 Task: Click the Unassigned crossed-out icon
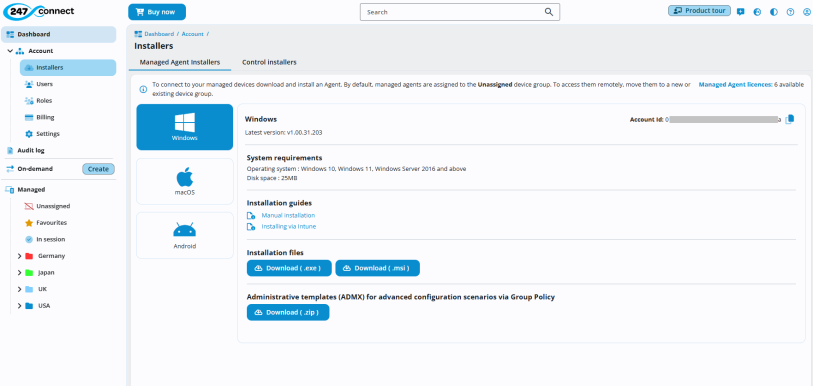tap(29, 206)
